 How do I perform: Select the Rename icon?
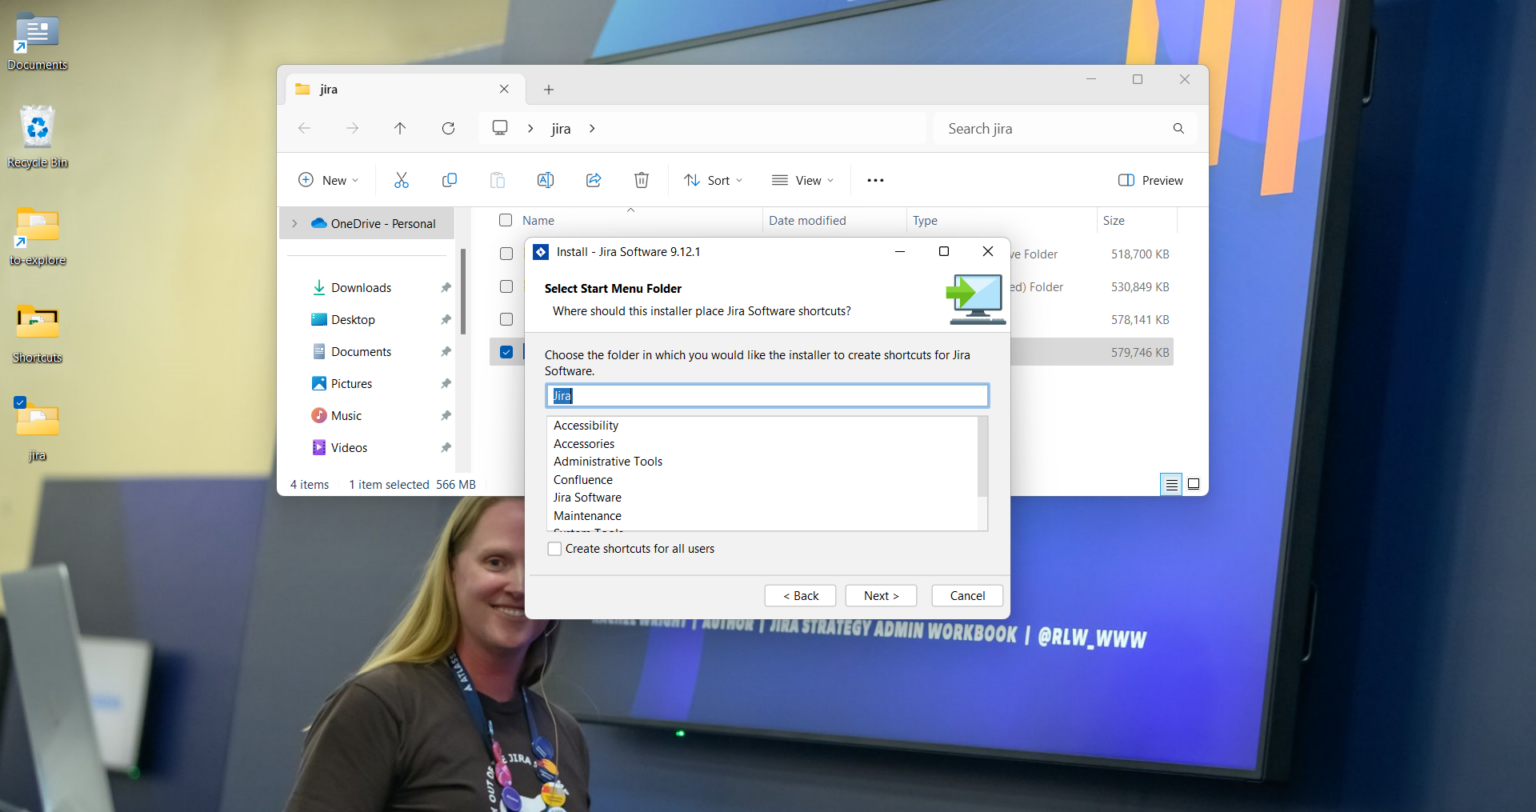click(x=545, y=180)
